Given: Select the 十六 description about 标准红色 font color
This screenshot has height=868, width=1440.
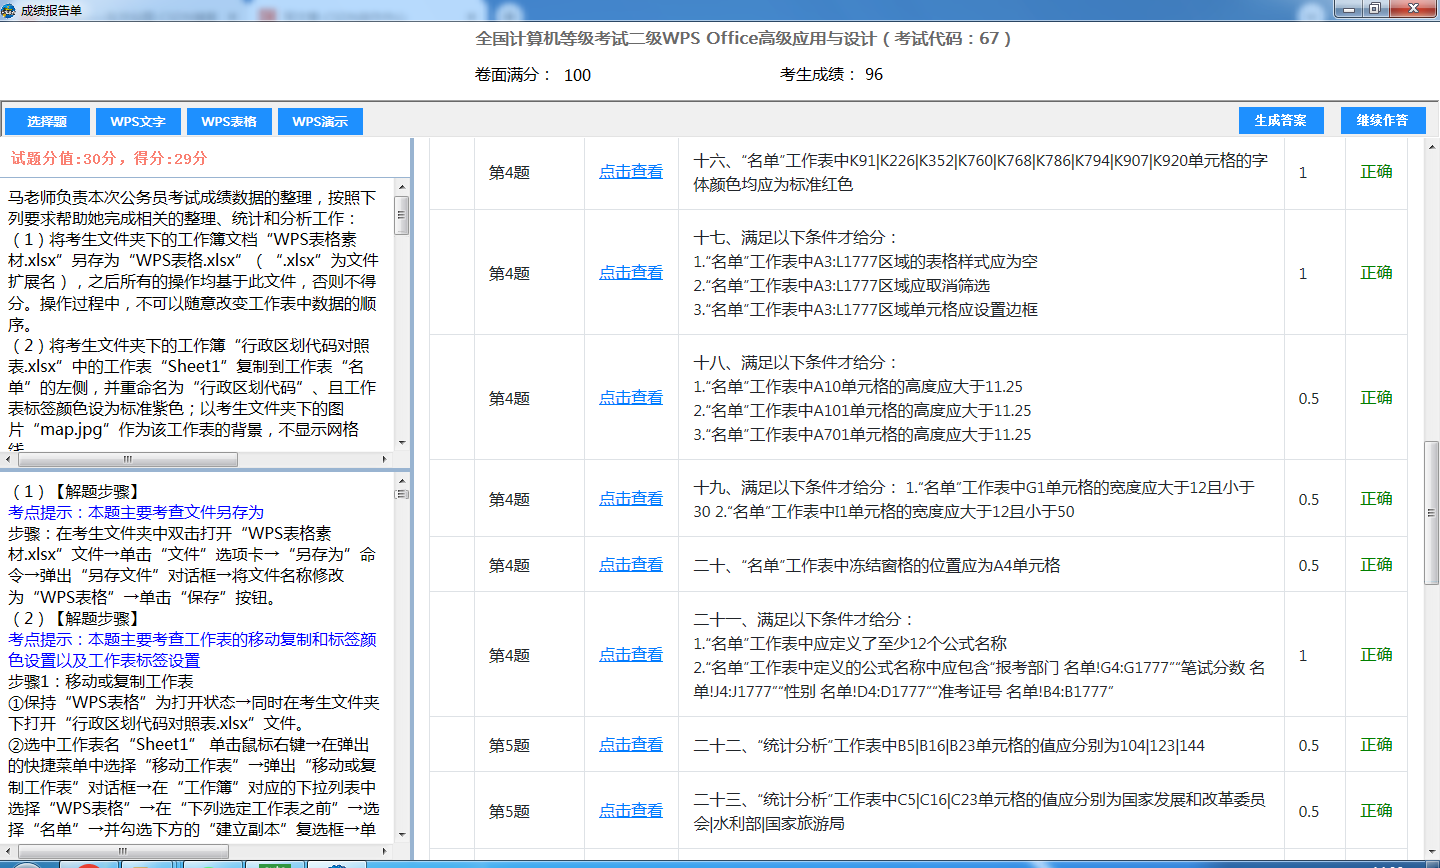Looking at the screenshot, I should (x=980, y=172).
